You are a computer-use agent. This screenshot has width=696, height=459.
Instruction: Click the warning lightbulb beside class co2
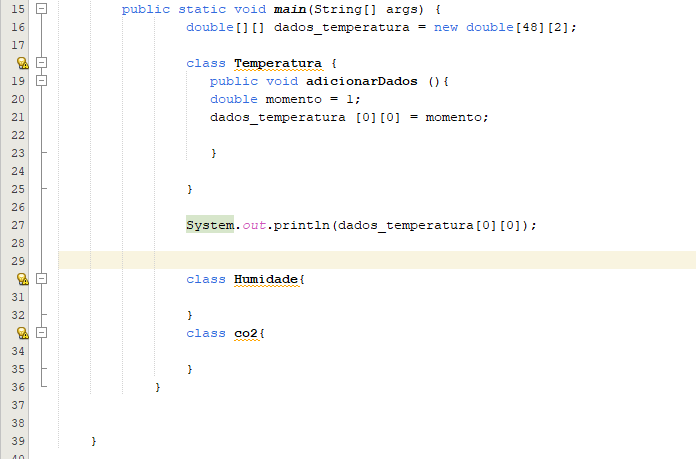pos(23,333)
